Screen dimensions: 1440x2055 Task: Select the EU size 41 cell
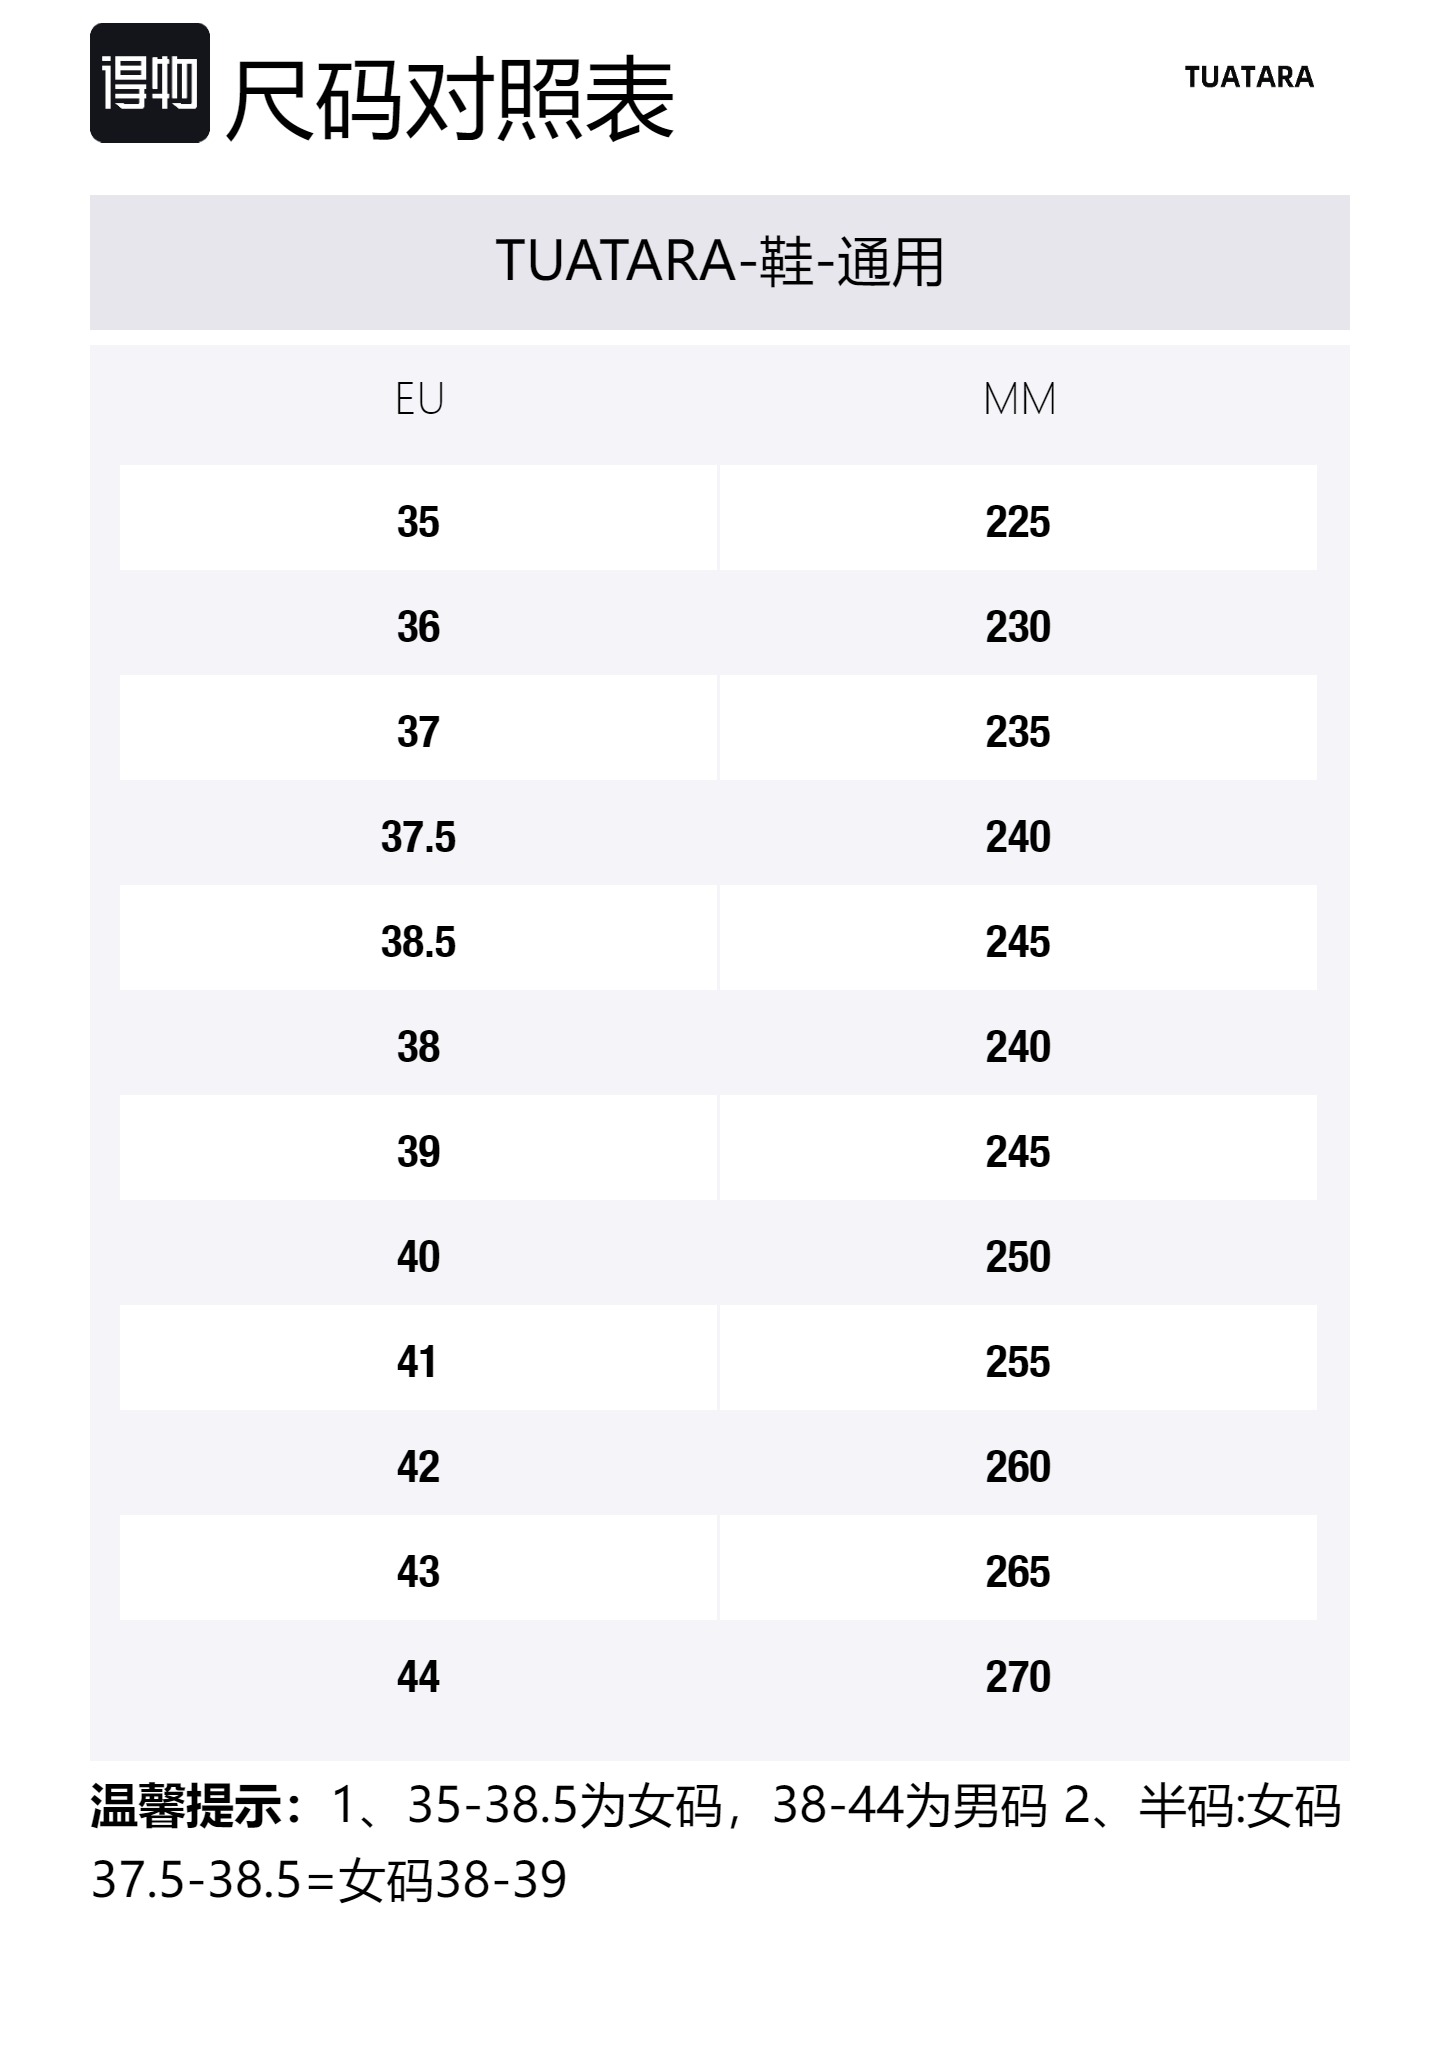click(418, 1362)
